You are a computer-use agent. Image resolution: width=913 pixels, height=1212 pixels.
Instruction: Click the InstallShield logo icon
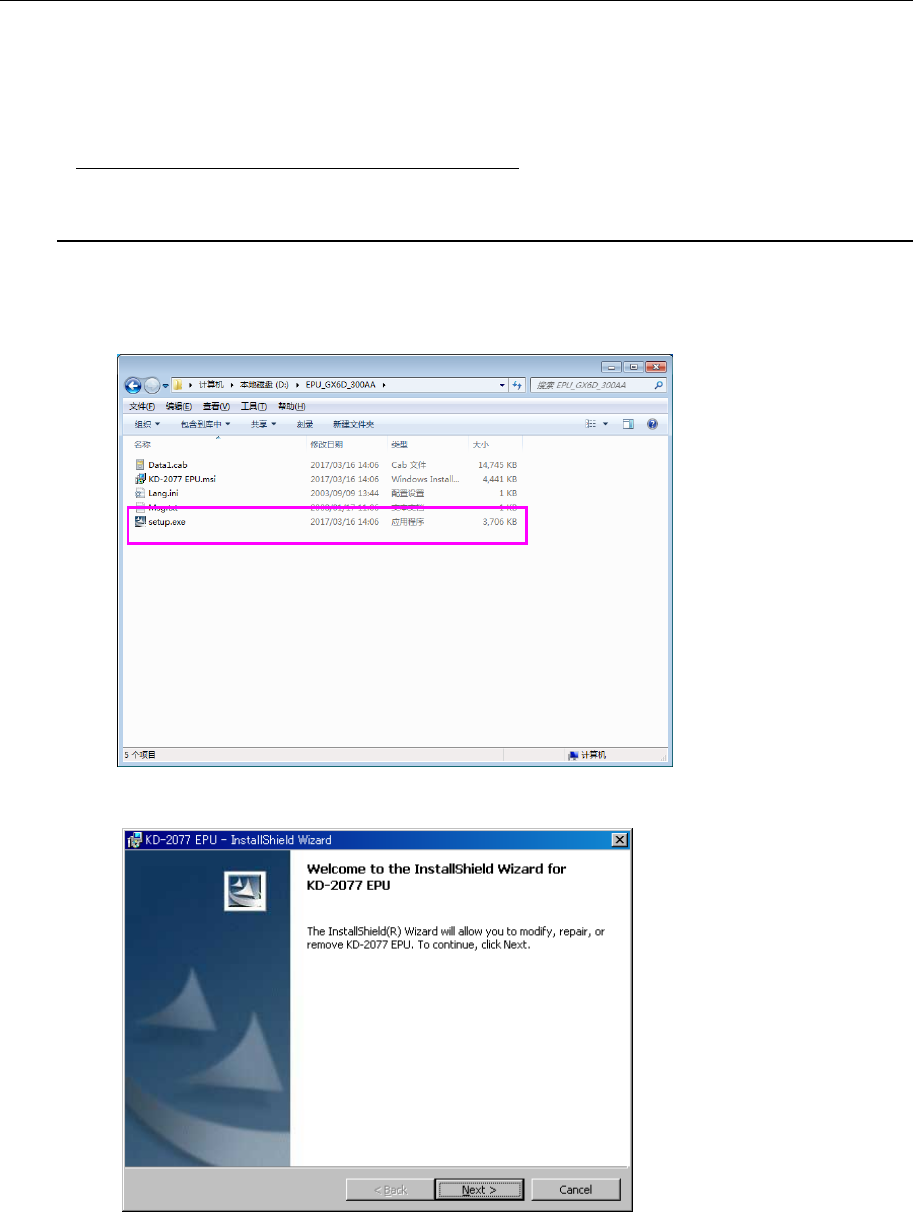245,890
